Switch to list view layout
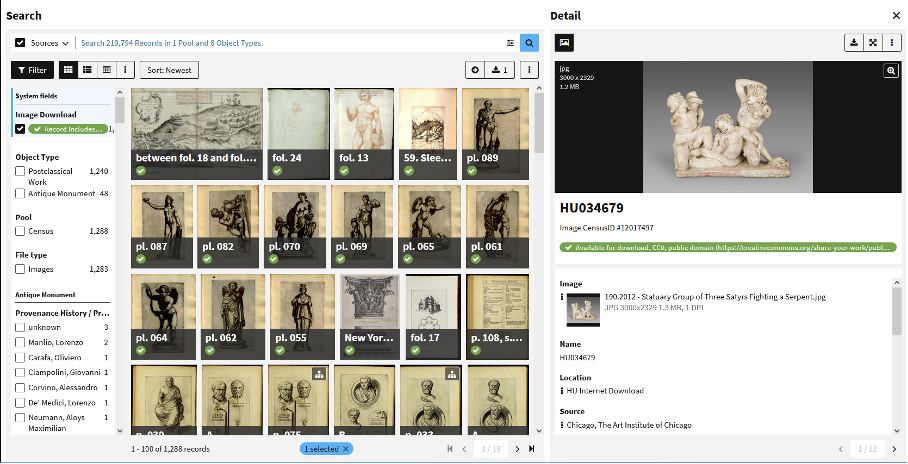 [88, 70]
